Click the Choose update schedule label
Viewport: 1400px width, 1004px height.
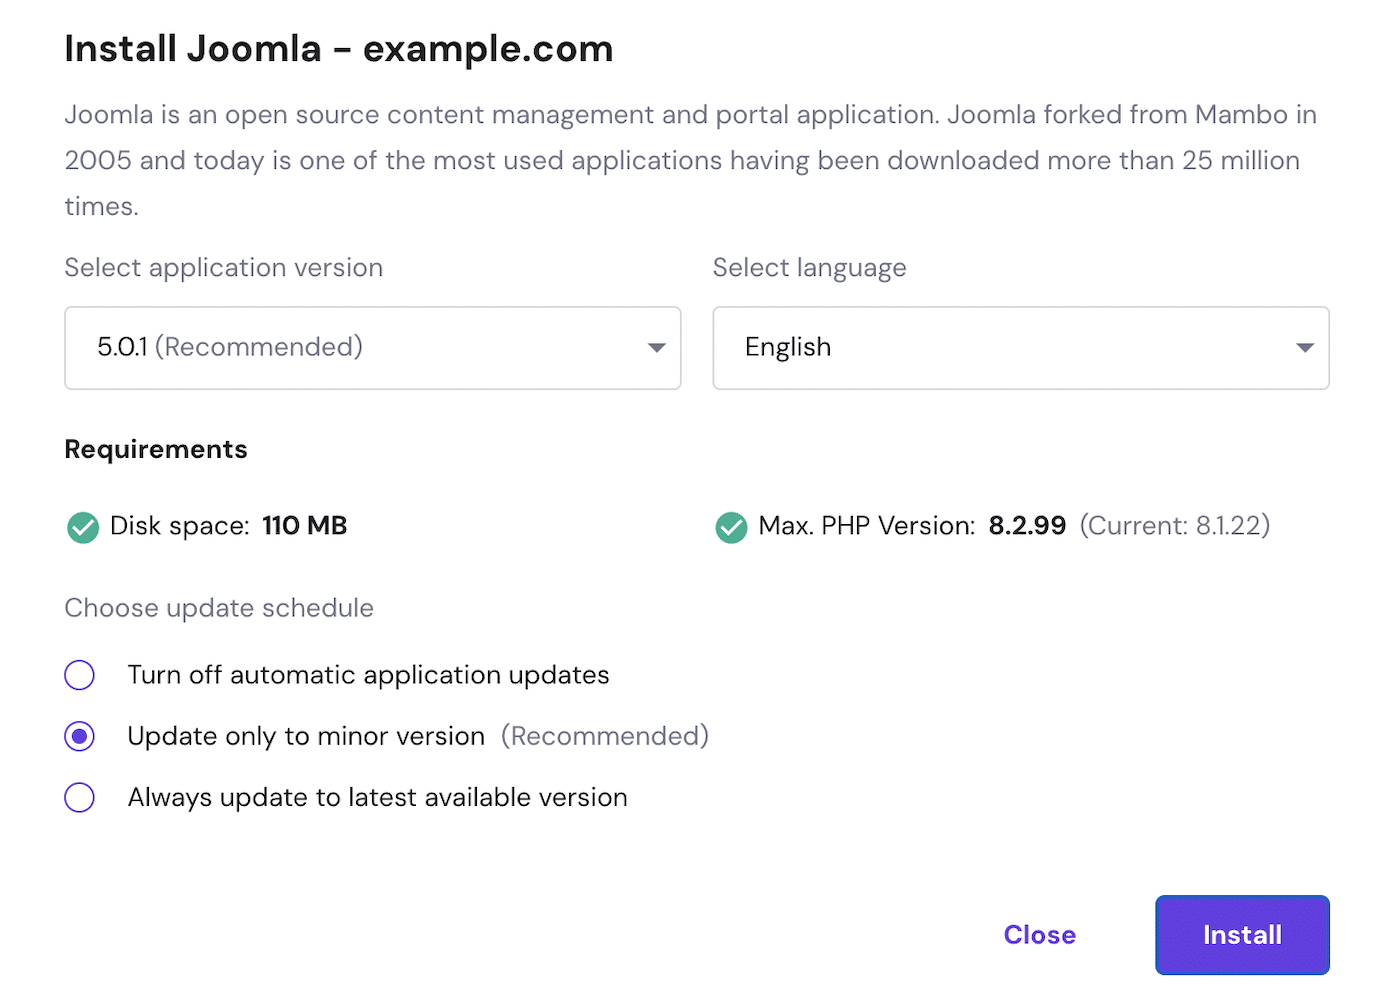(x=218, y=608)
